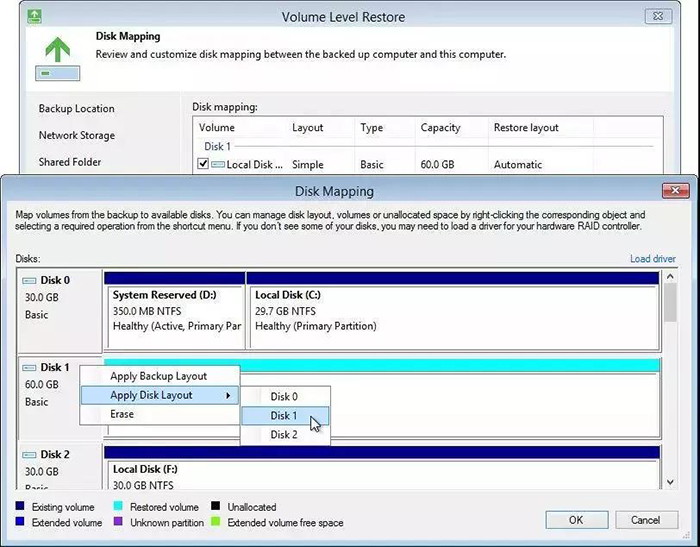This screenshot has width=700, height=547.
Task: Click the green arrow restore icon
Action: pyautogui.click(x=58, y=58)
